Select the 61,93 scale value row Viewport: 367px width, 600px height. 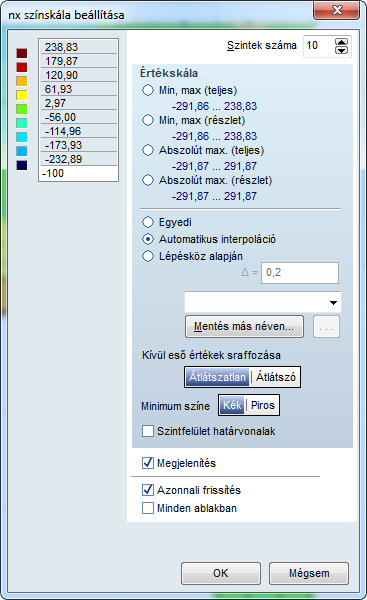(x=78, y=89)
